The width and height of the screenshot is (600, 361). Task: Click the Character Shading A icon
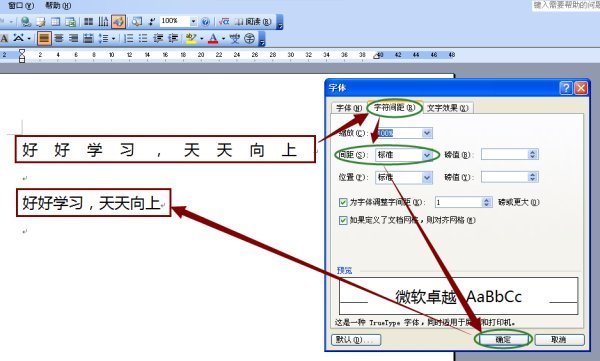4,38
